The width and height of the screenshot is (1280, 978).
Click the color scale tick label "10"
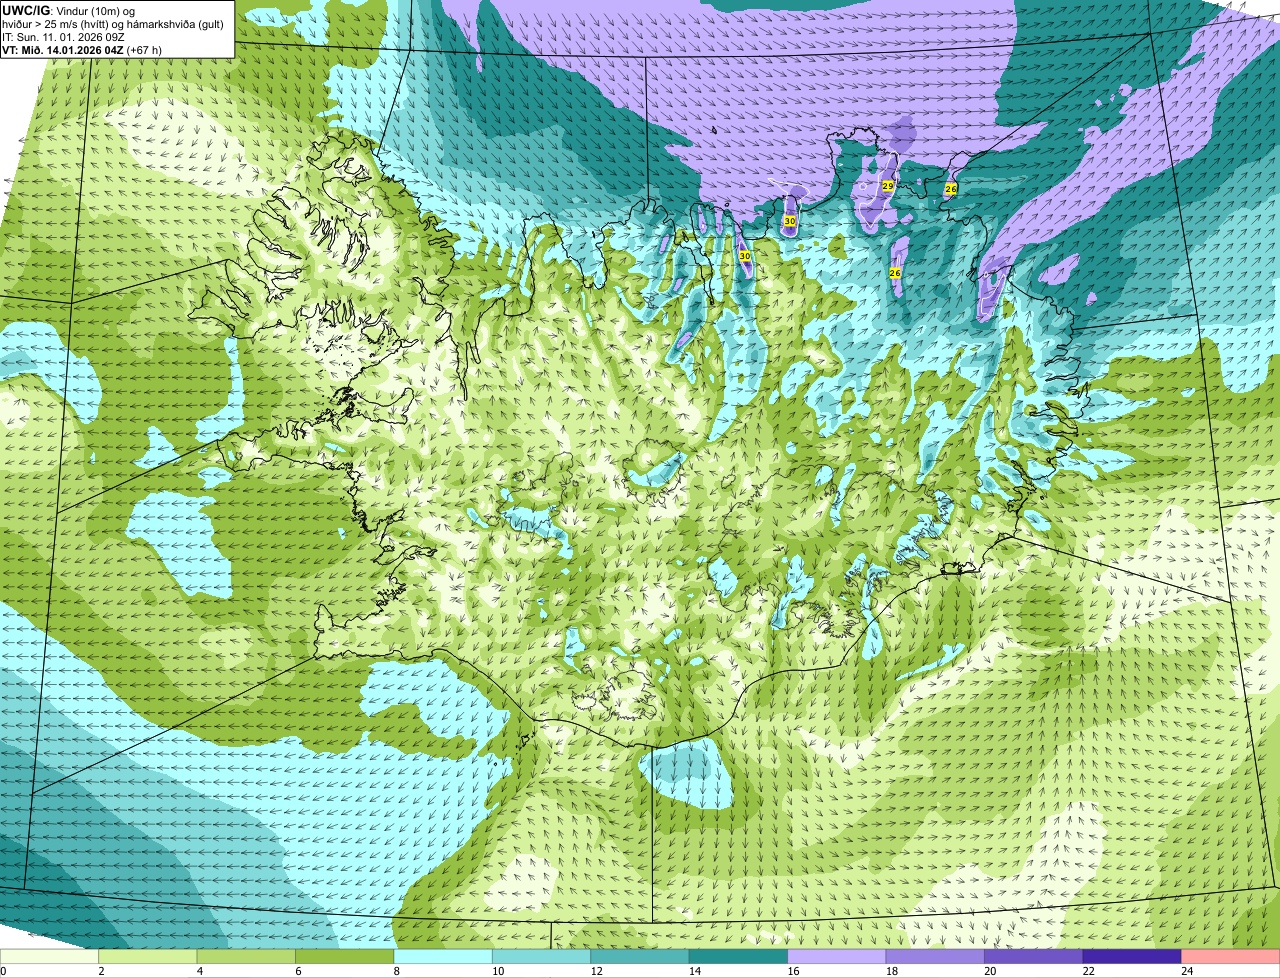497,971
